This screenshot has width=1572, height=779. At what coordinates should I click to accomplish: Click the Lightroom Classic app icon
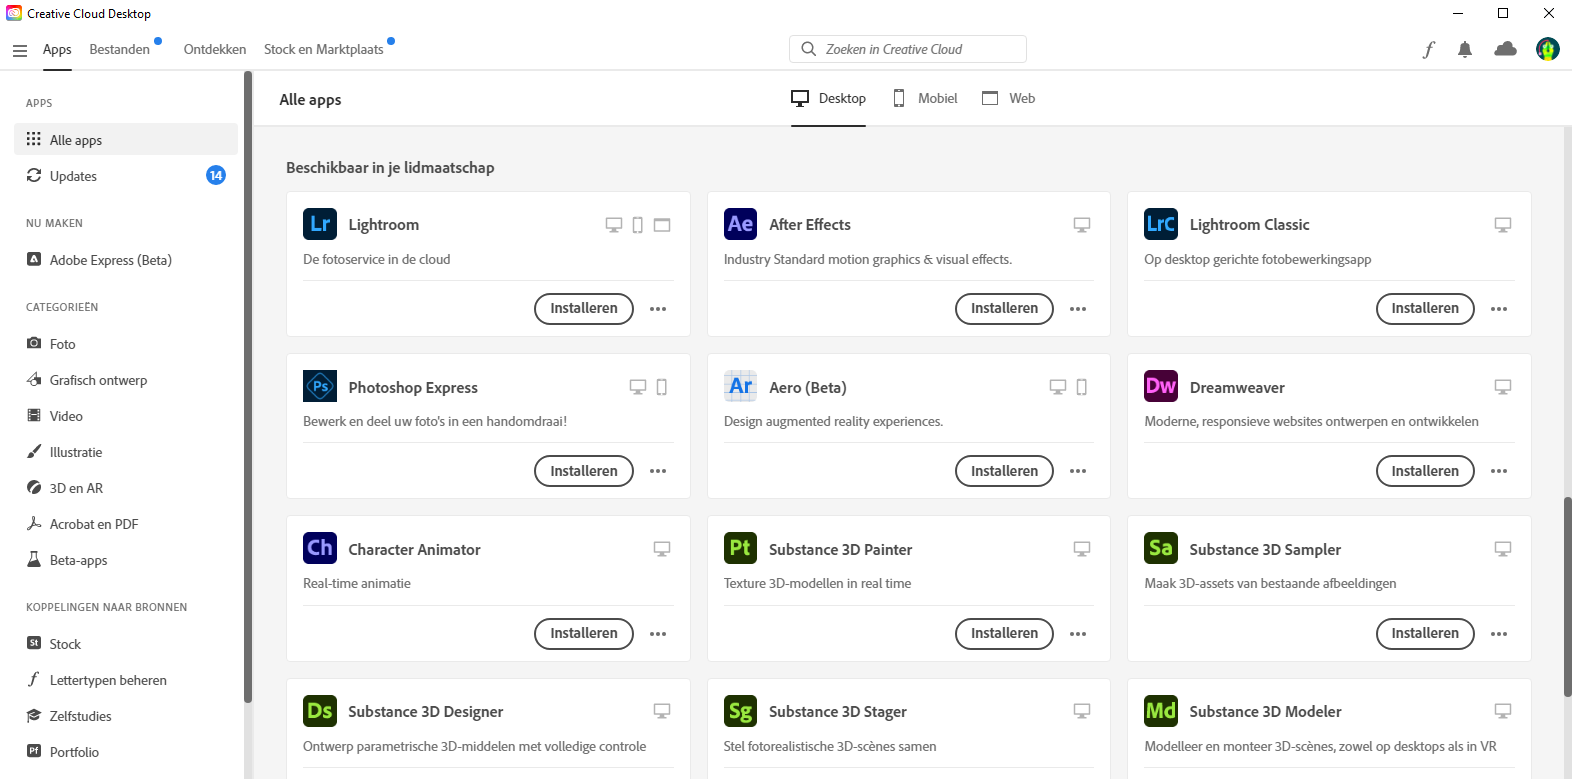click(x=1161, y=224)
